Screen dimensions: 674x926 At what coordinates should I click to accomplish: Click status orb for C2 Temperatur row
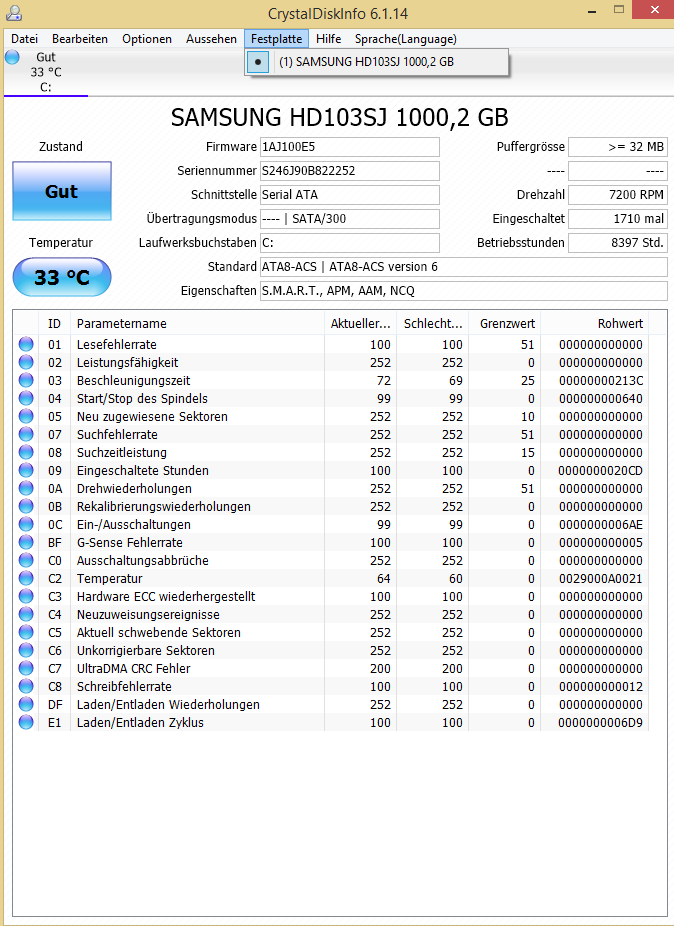tap(26, 579)
